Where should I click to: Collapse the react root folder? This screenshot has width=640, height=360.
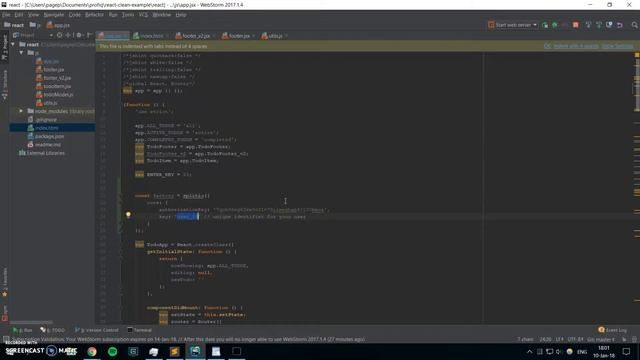[13, 44]
